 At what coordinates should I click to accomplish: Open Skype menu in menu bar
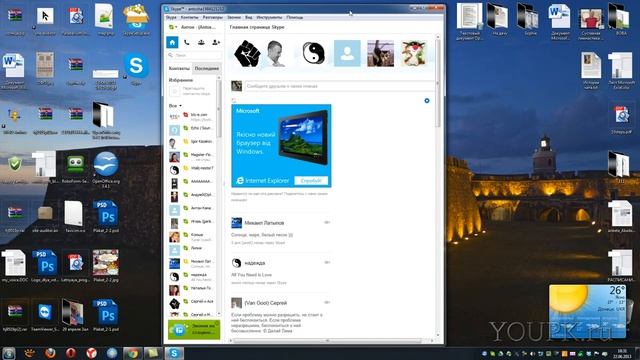171,18
